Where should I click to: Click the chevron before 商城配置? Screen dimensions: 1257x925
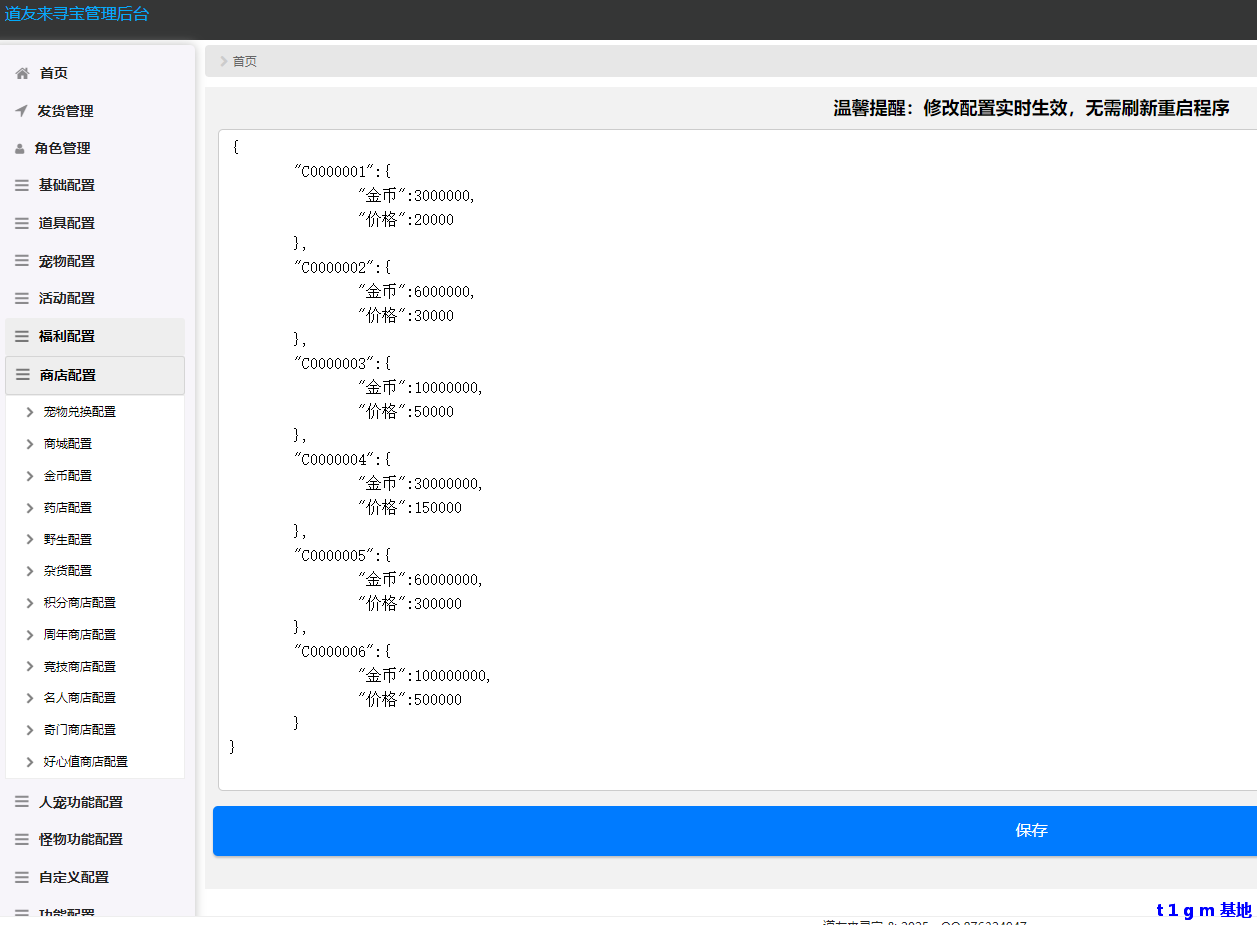coord(30,444)
